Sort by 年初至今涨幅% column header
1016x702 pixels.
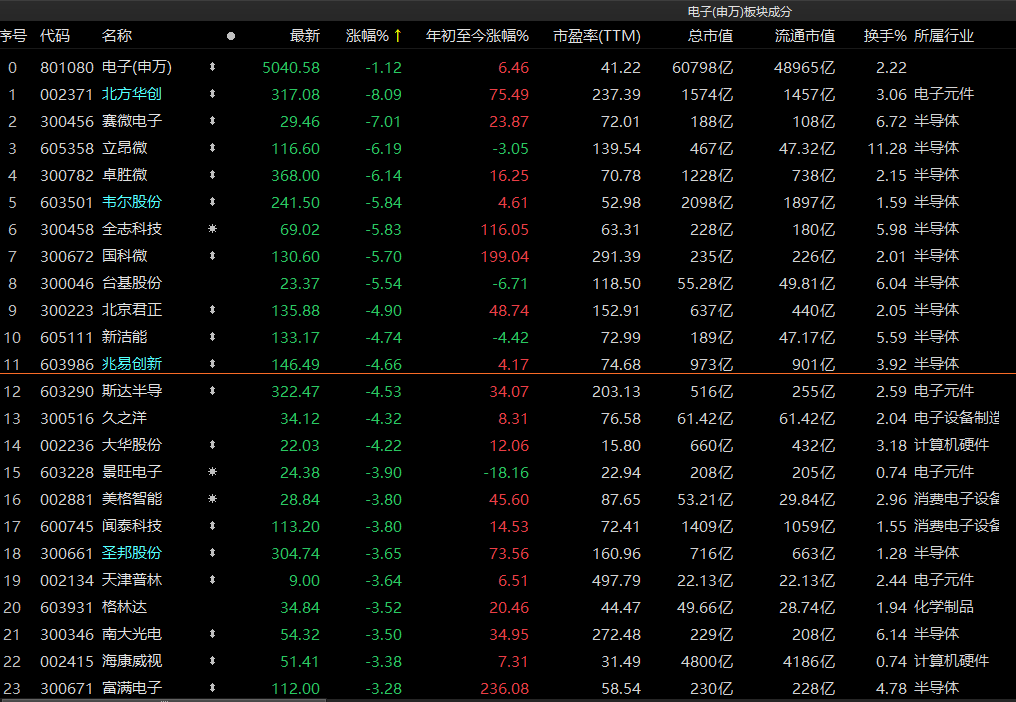(x=477, y=36)
